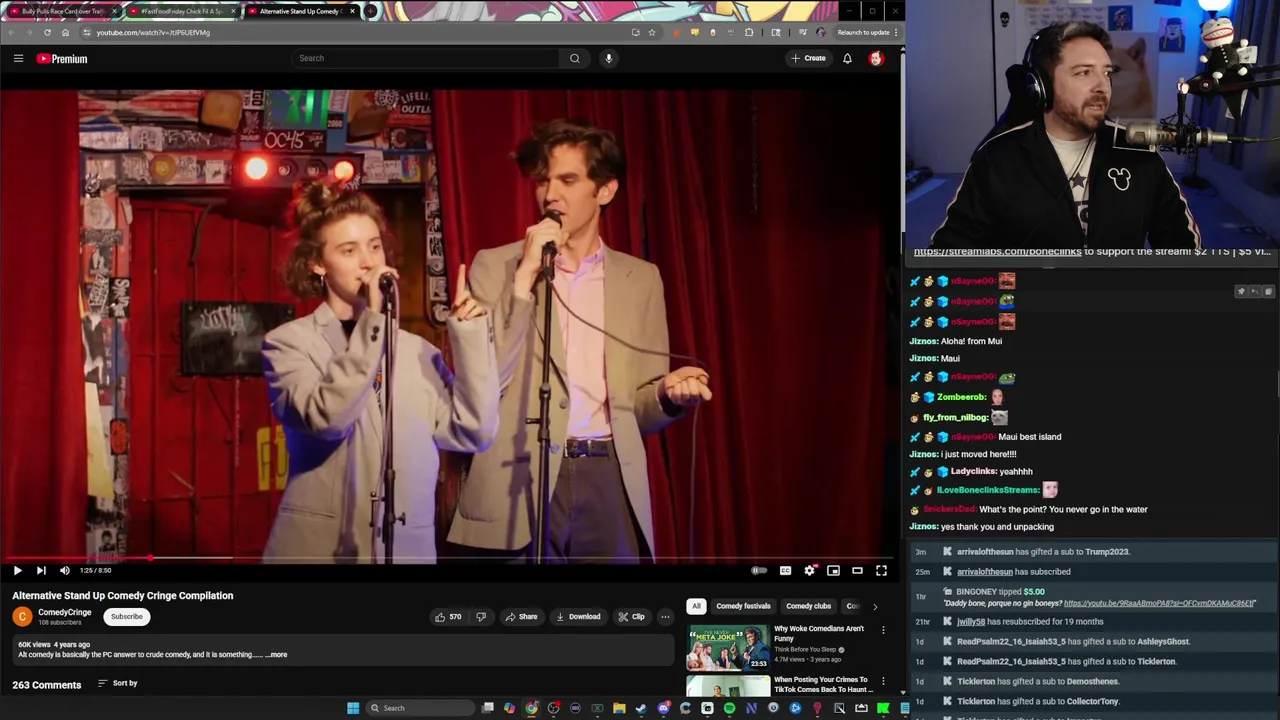Open the comments Sort by dropdown
The image size is (1280, 720).
coord(117,683)
